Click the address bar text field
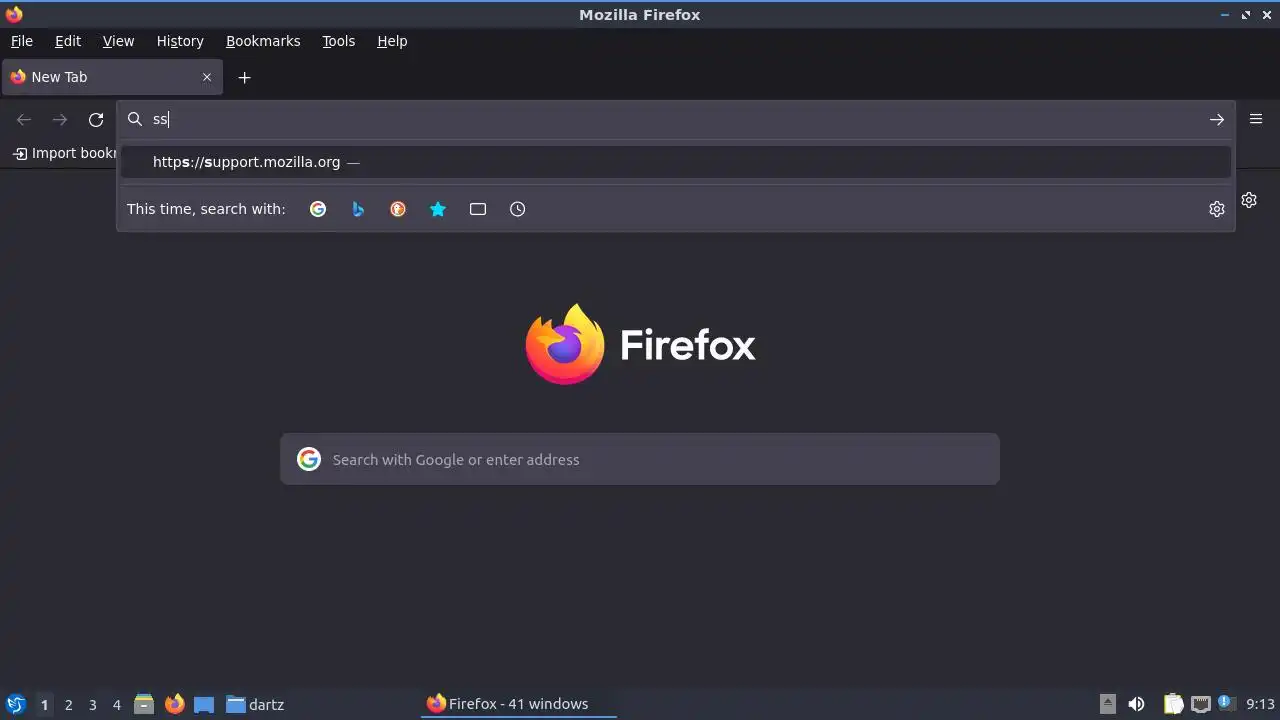 coord(676,119)
